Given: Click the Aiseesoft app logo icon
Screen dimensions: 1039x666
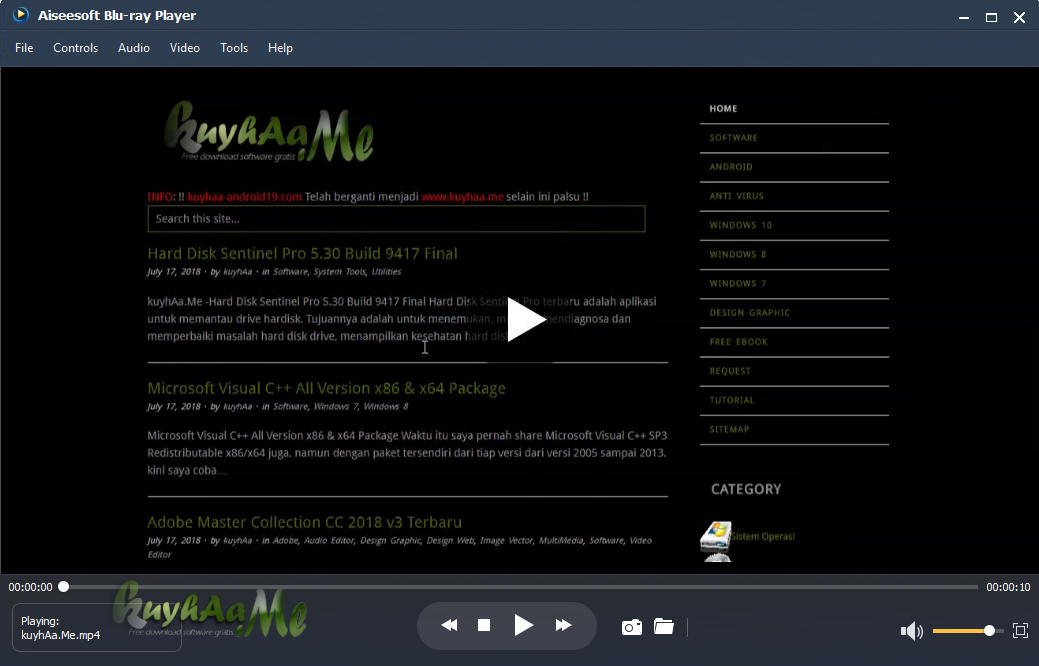Looking at the screenshot, I should tap(21, 15).
